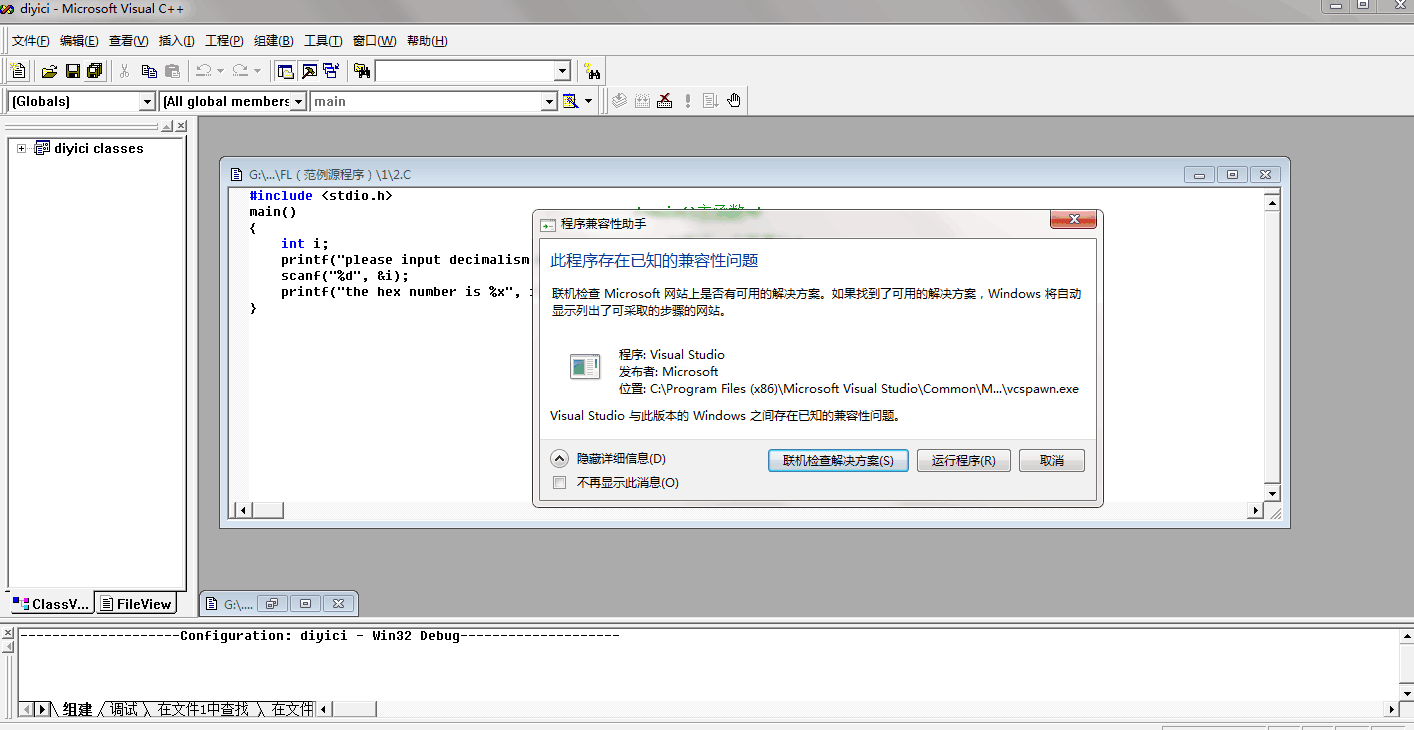
Task: Click the 联机检查解决方案(S) button
Action: coord(838,461)
